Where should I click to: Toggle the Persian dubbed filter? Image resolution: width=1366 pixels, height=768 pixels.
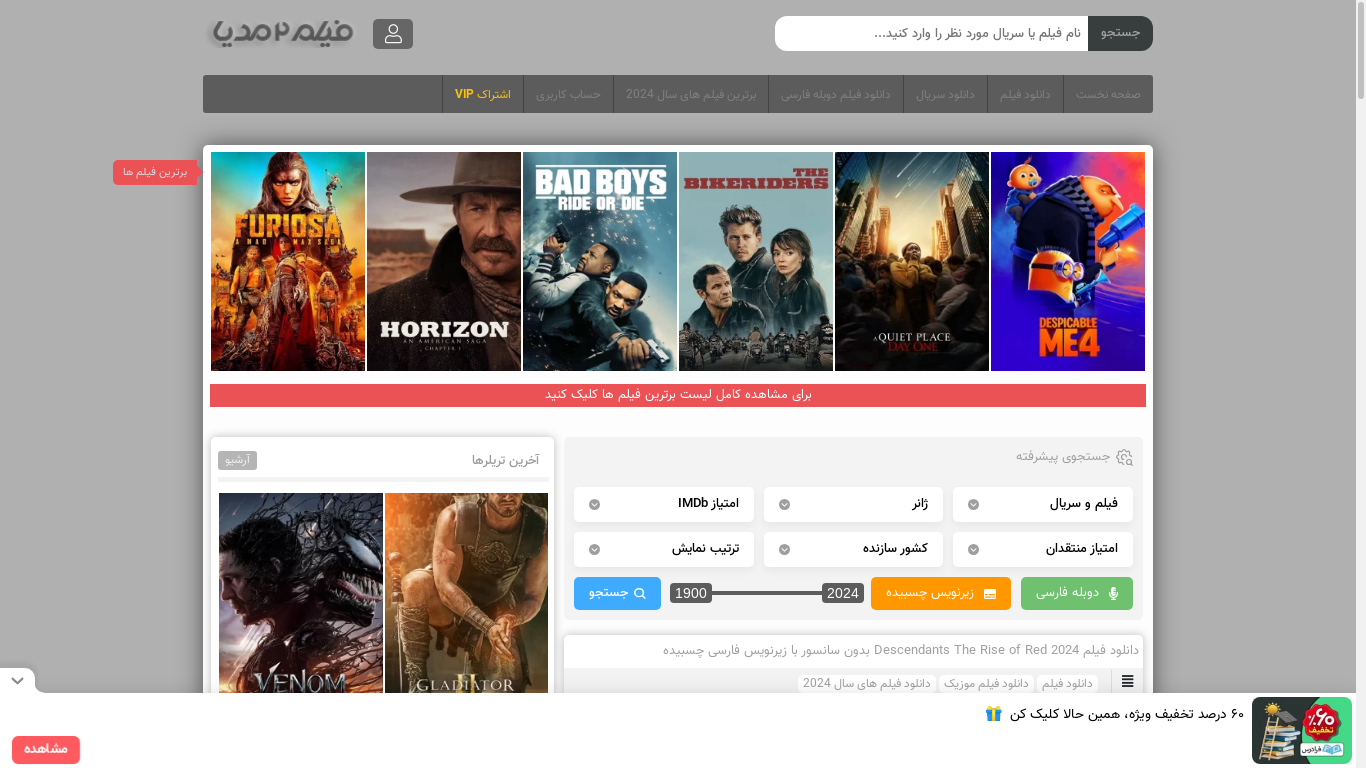tap(1077, 593)
